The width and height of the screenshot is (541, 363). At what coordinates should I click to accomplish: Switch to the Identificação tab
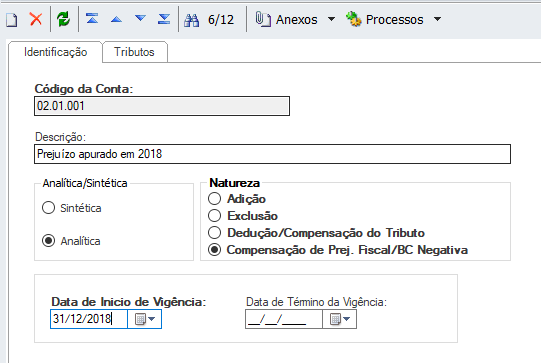[x=56, y=52]
